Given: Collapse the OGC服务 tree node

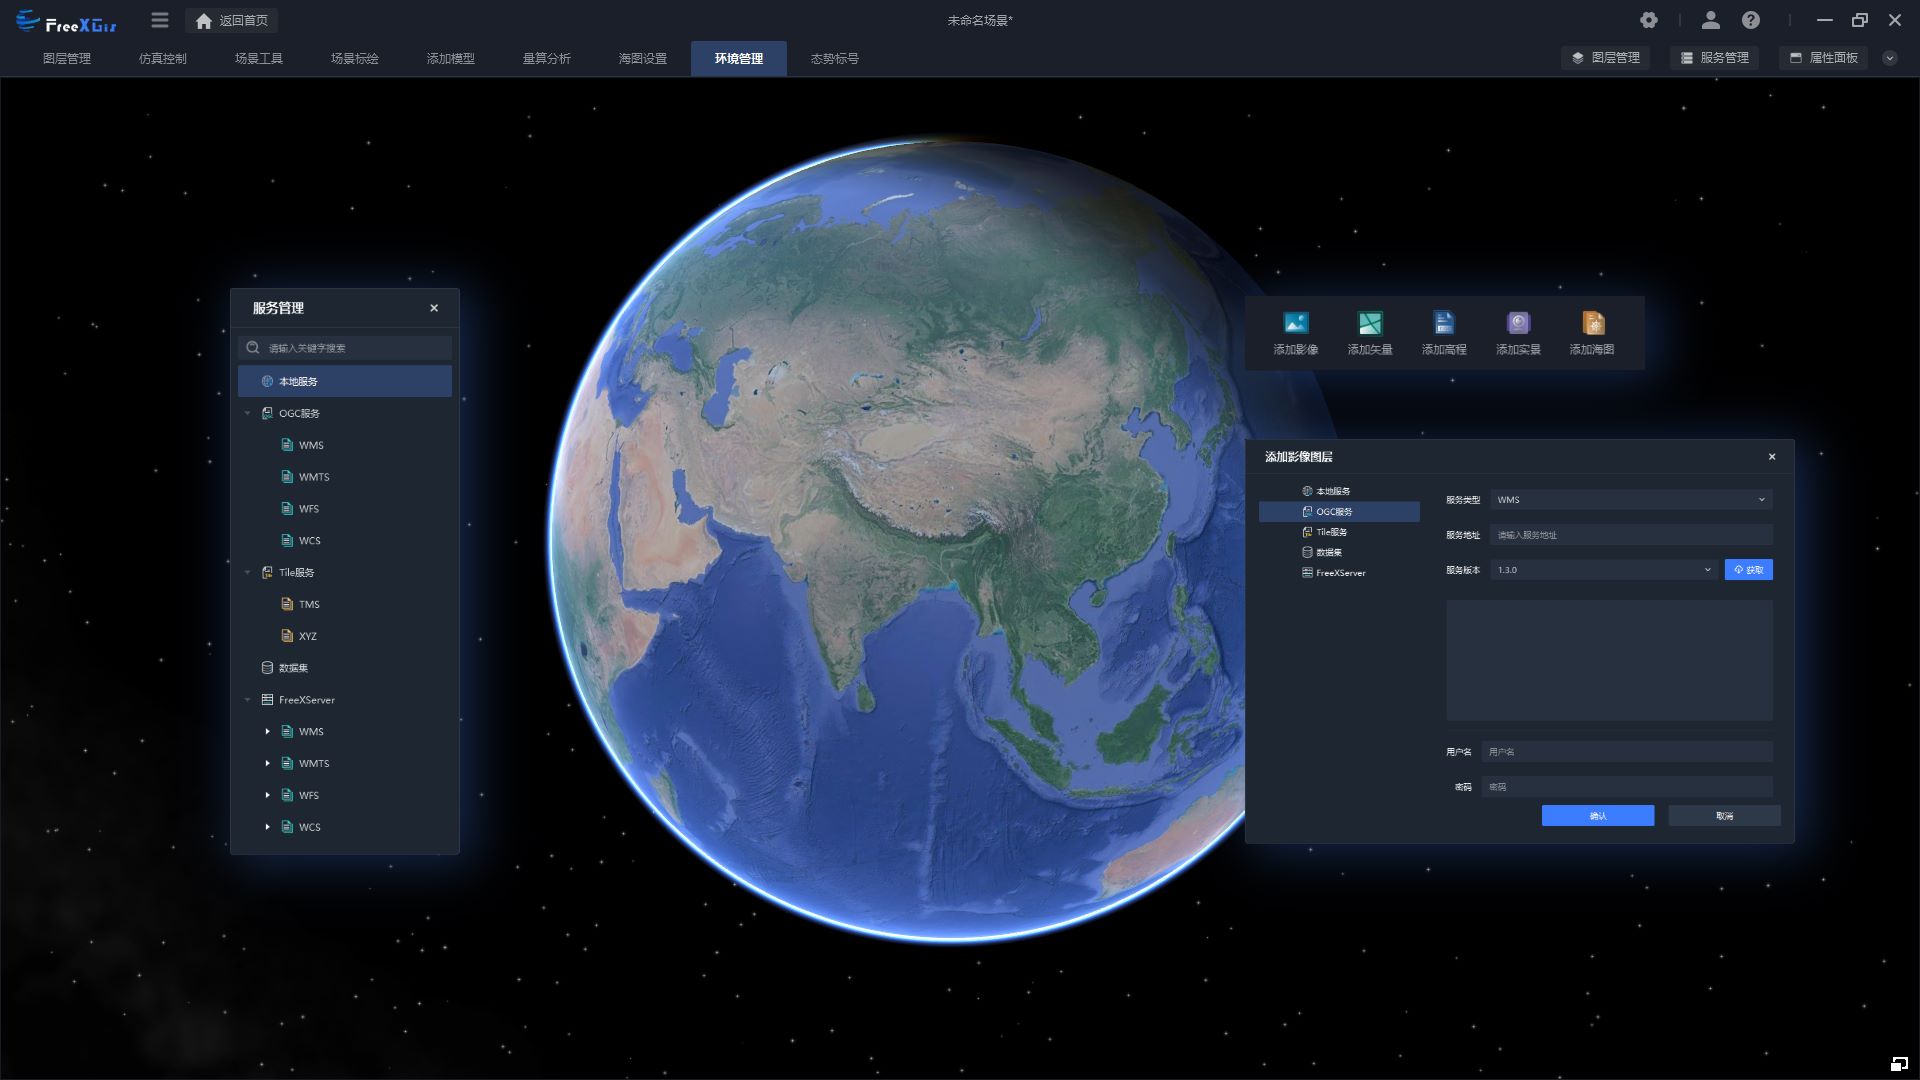Looking at the screenshot, I should point(248,413).
